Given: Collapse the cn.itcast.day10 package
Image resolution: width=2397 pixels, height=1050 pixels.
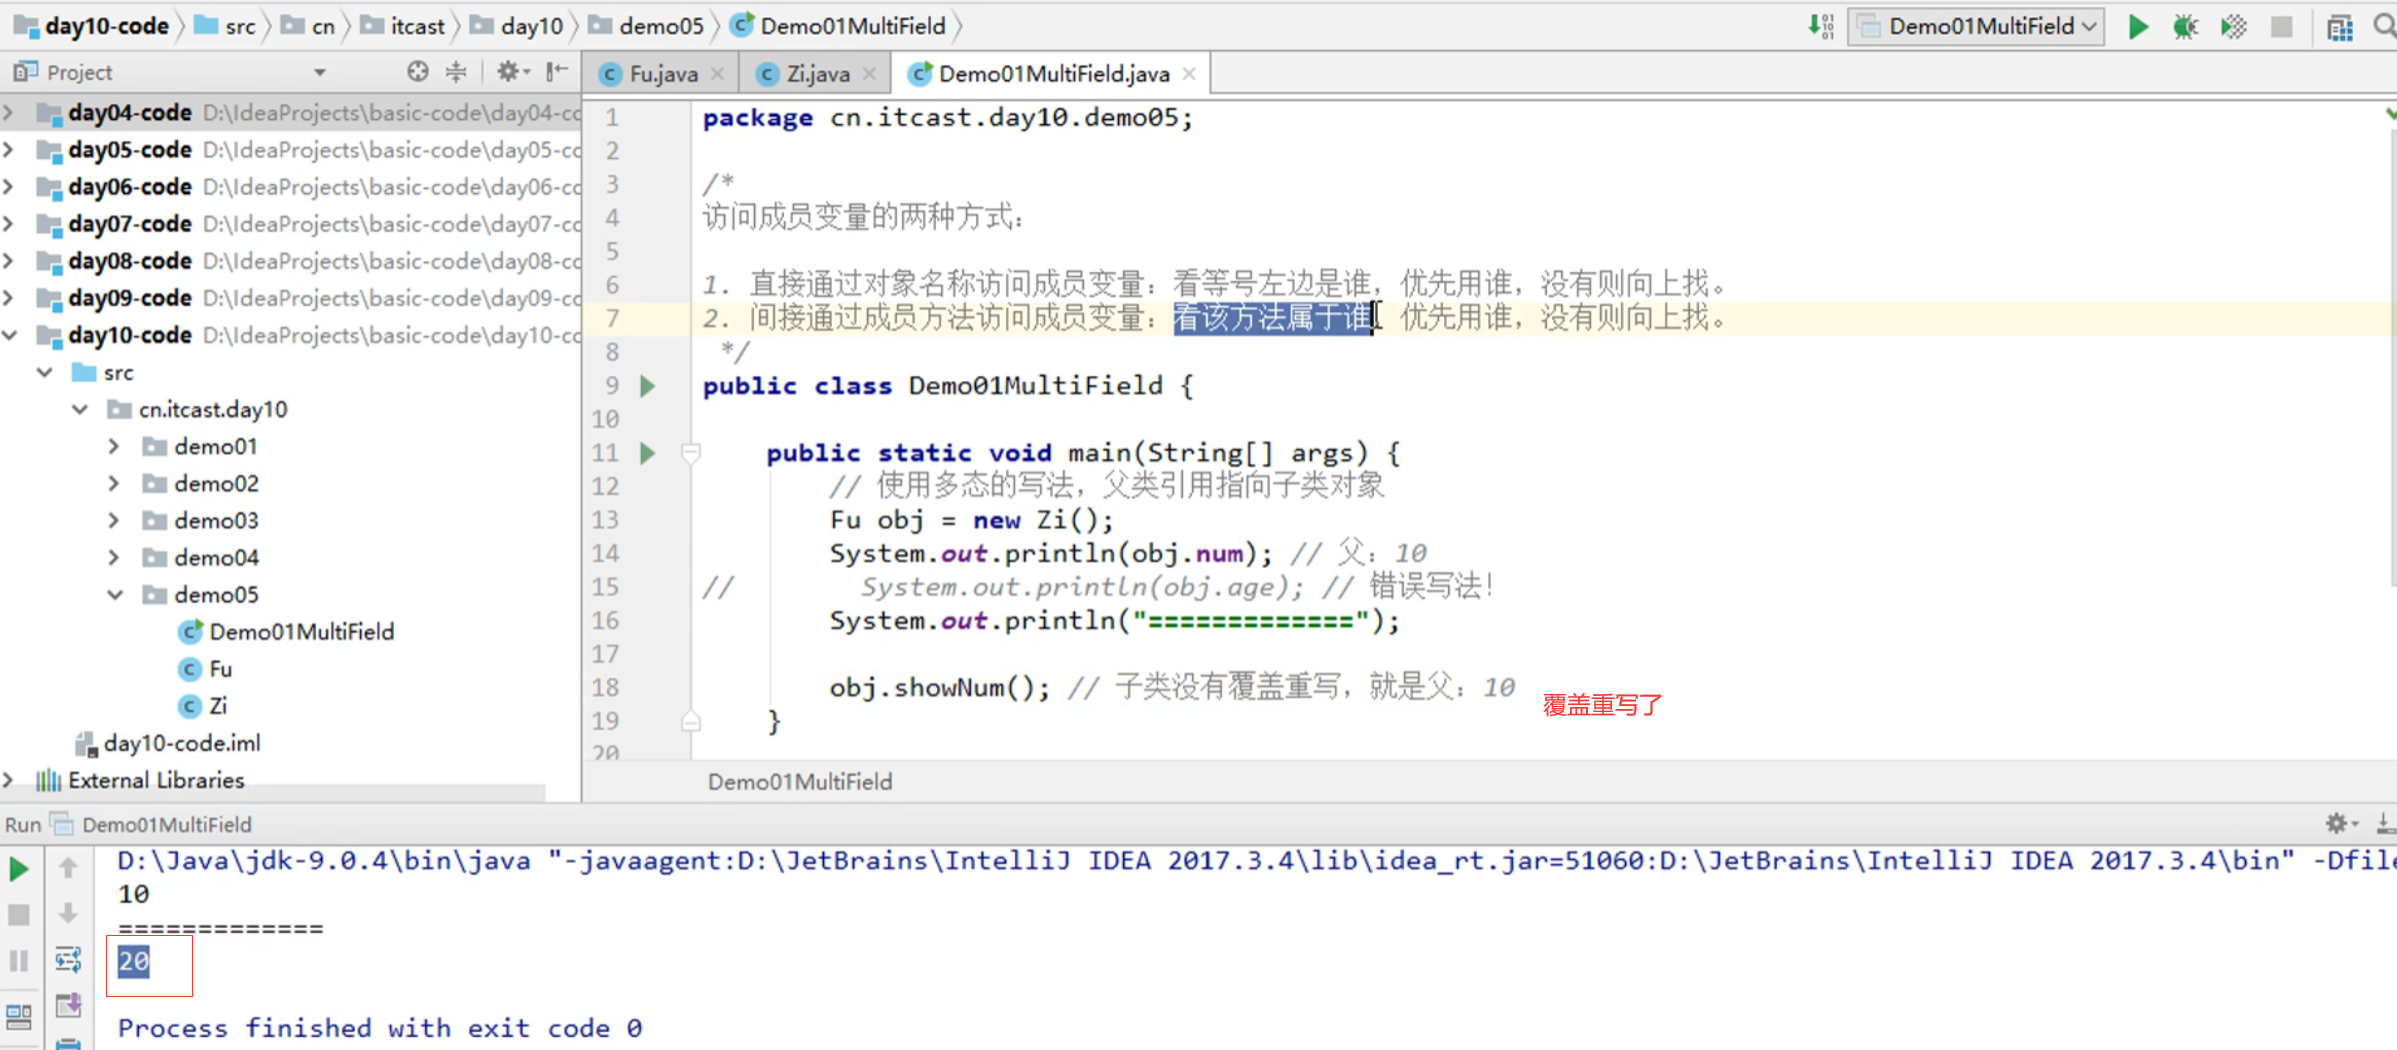Looking at the screenshot, I should [x=82, y=409].
